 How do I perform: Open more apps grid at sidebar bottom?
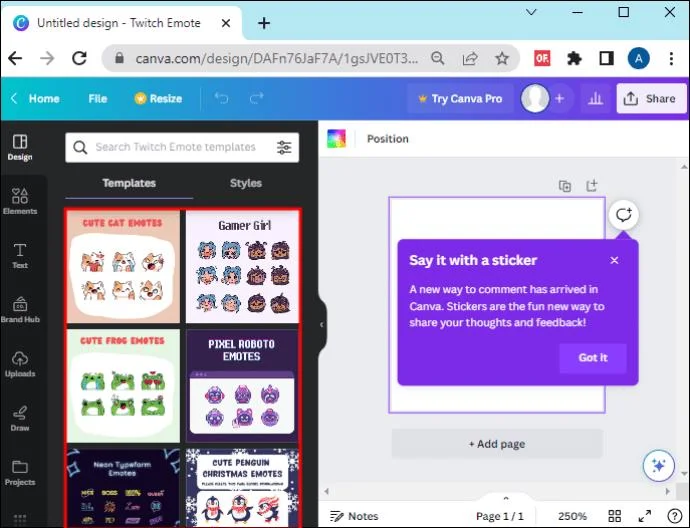point(20,519)
